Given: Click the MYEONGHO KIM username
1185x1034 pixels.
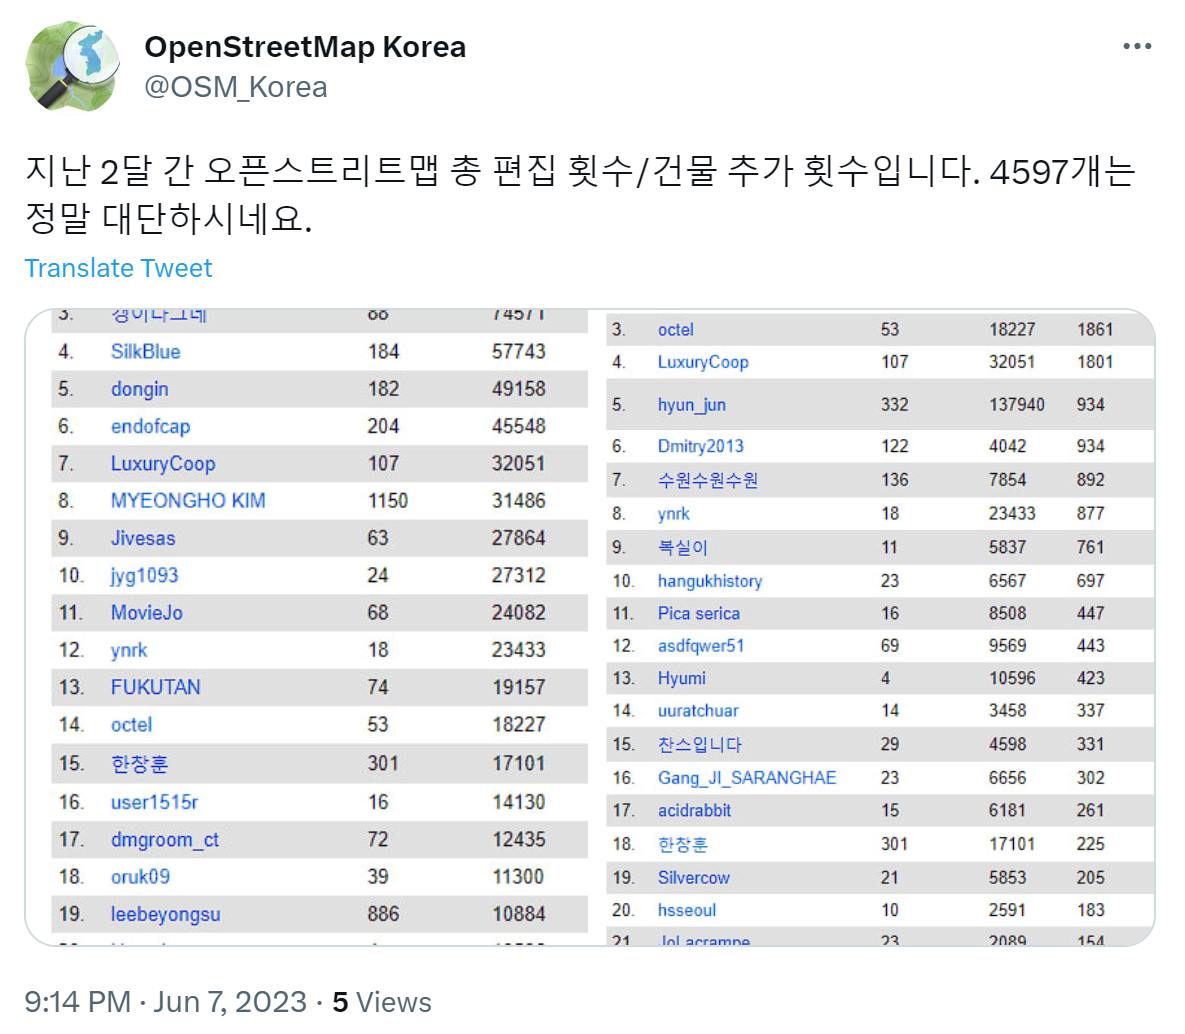Looking at the screenshot, I should tap(188, 500).
